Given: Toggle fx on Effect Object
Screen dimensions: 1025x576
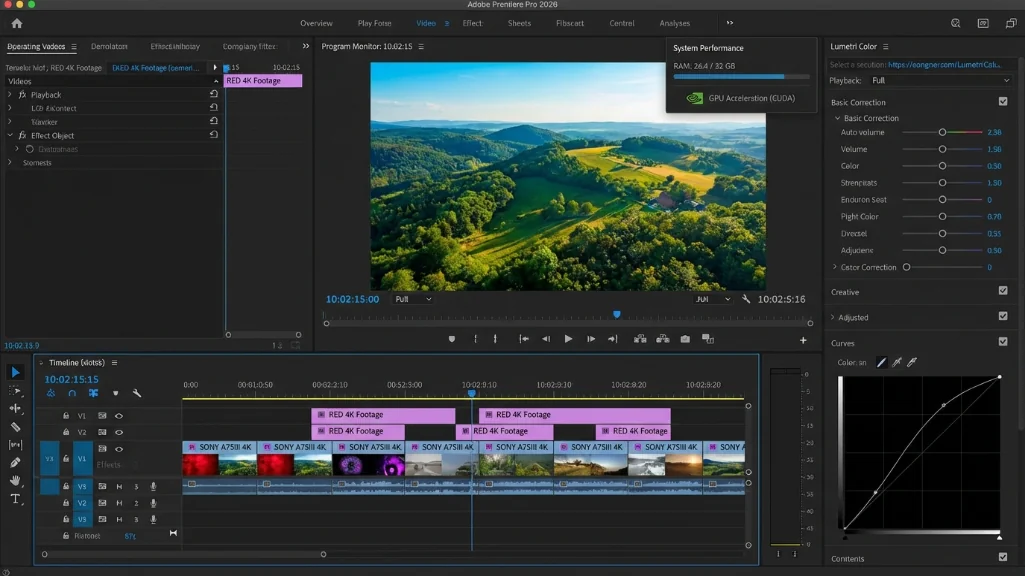Looking at the screenshot, I should point(22,135).
